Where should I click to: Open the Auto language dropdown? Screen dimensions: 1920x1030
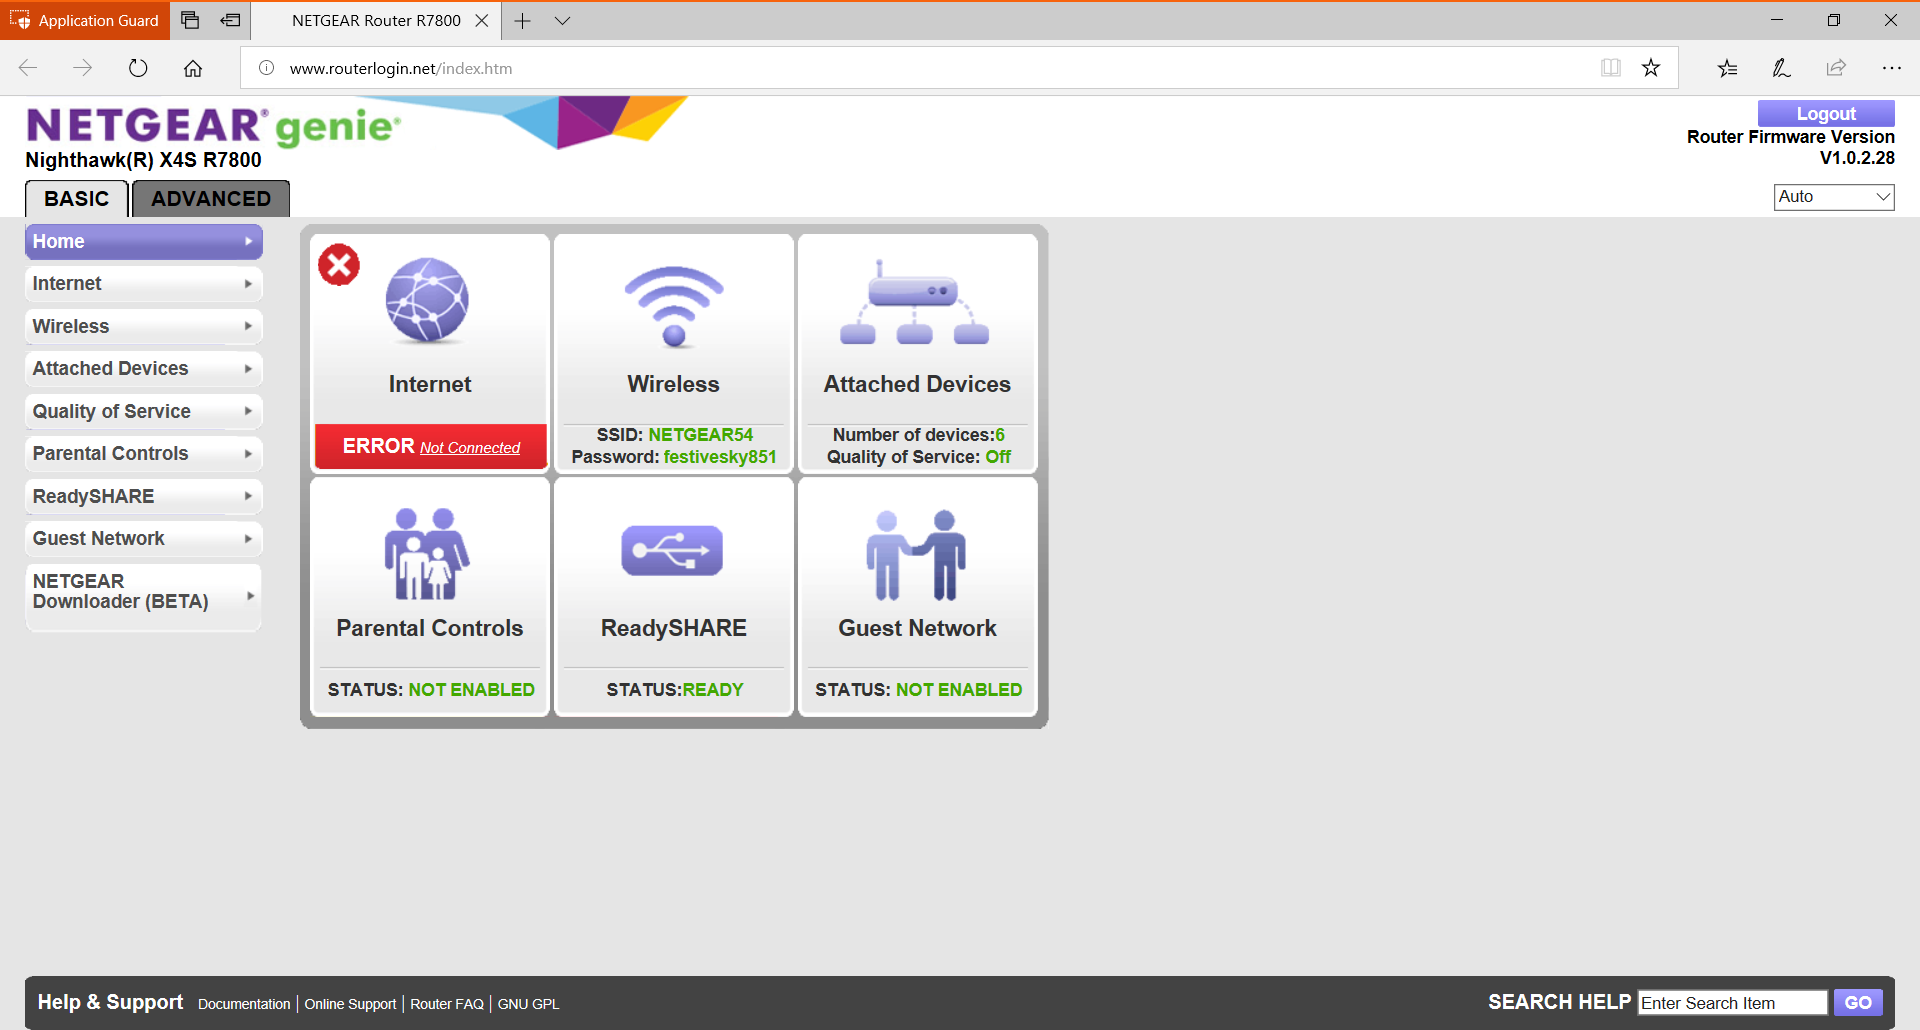pos(1834,197)
